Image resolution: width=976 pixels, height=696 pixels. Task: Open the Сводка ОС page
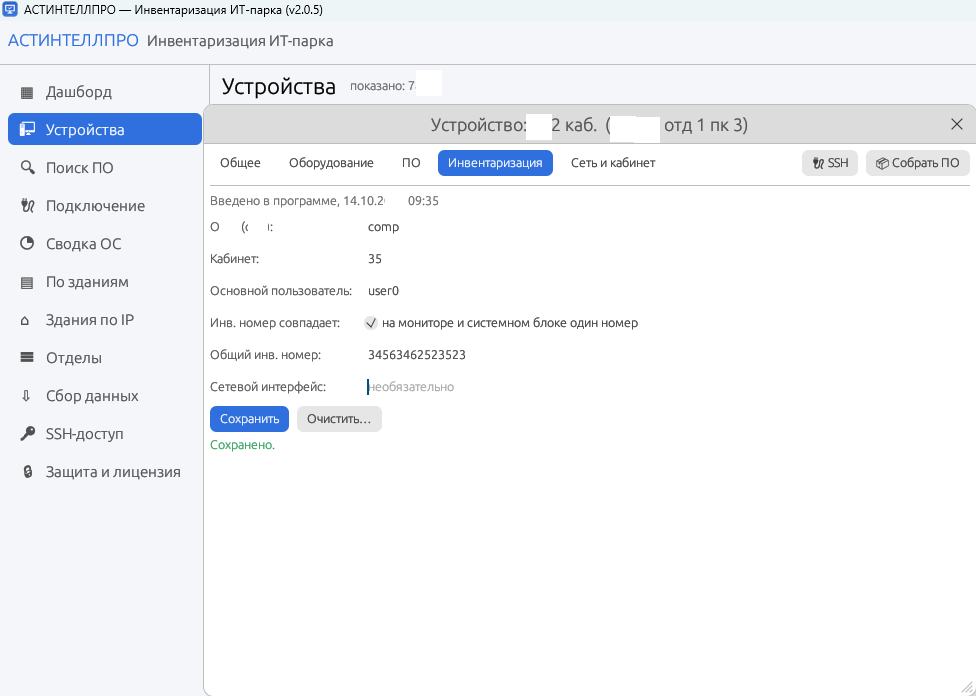coord(105,244)
